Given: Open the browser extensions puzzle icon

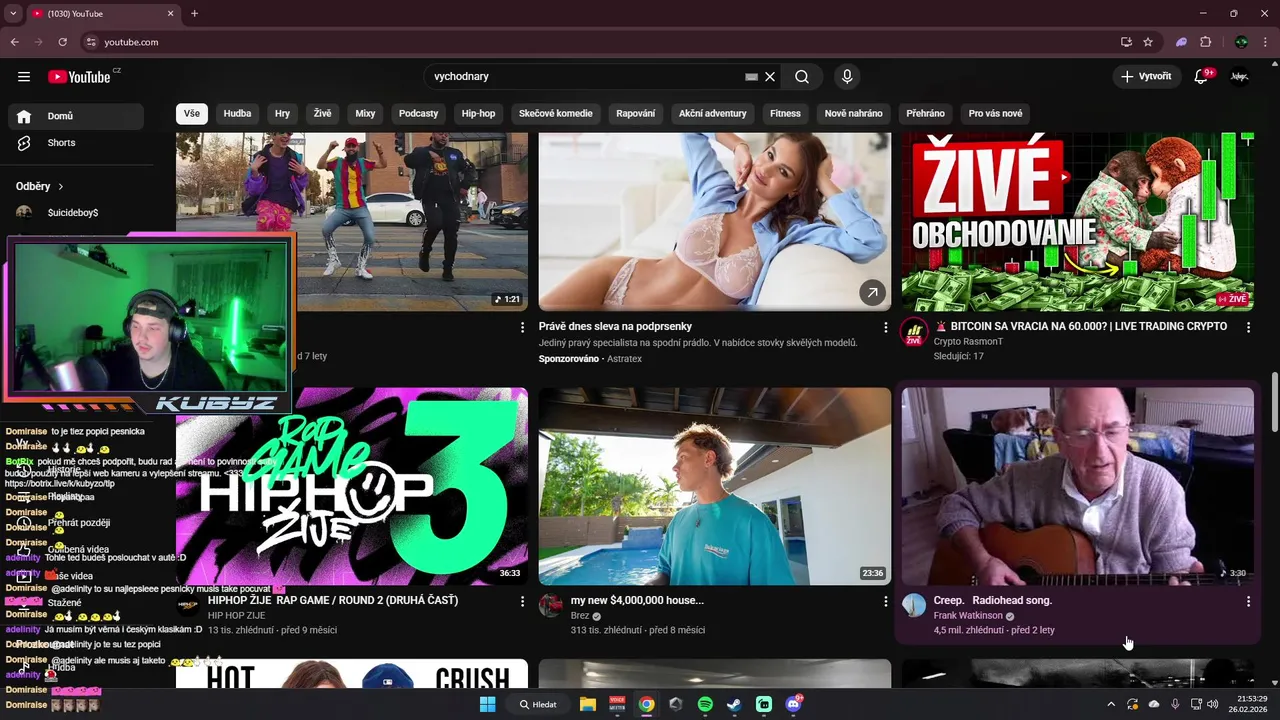Looking at the screenshot, I should click(x=1206, y=42).
